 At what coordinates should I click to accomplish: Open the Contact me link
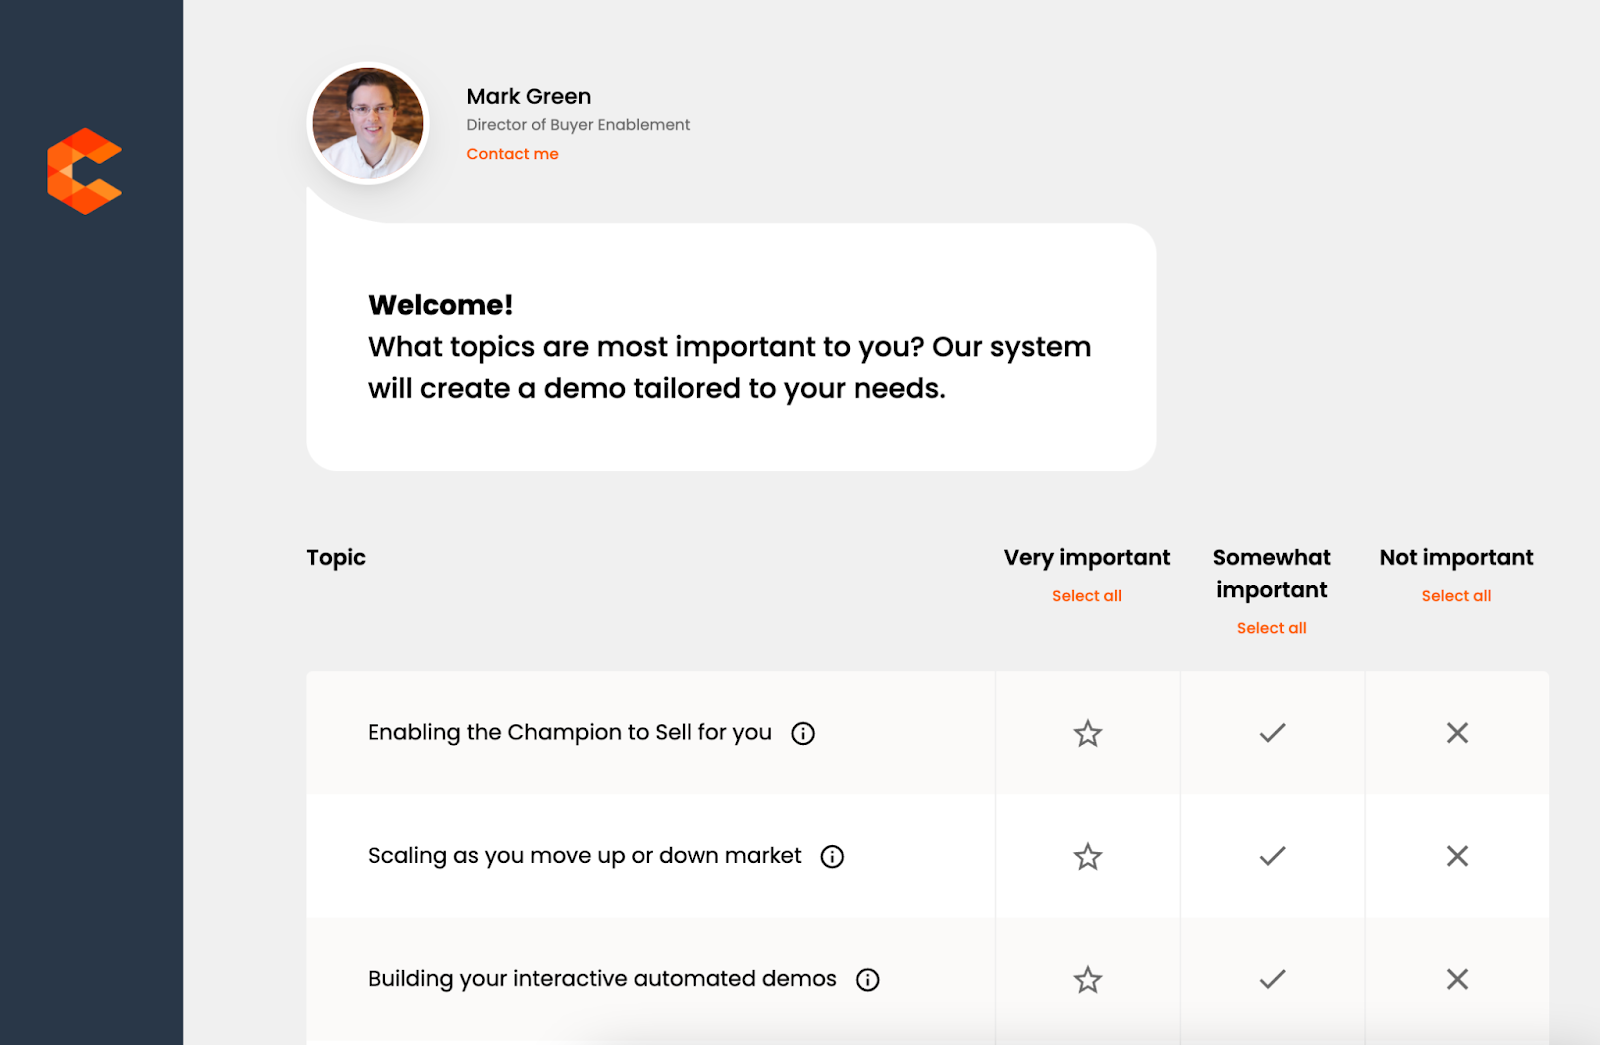[x=512, y=153]
